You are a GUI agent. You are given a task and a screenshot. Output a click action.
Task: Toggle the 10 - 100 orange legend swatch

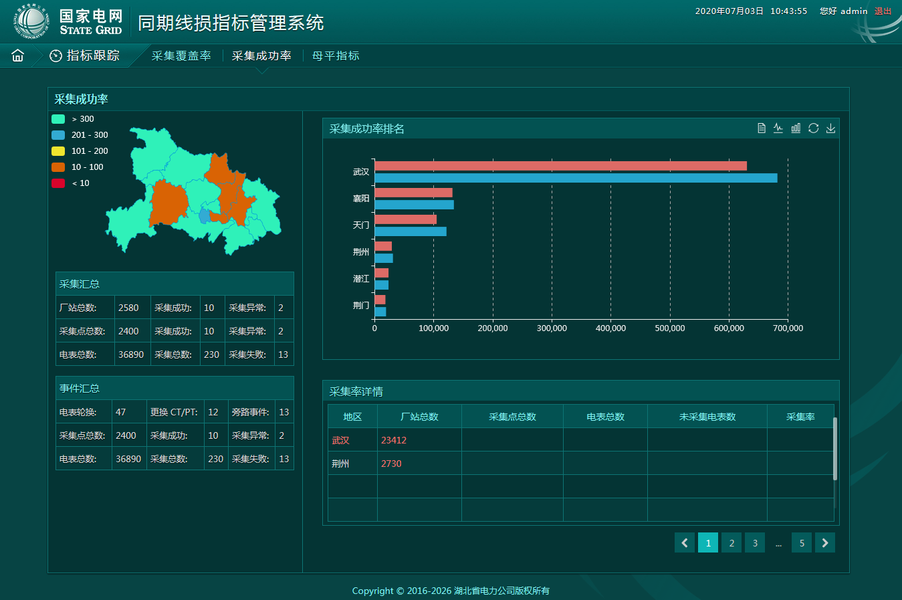click(58, 167)
